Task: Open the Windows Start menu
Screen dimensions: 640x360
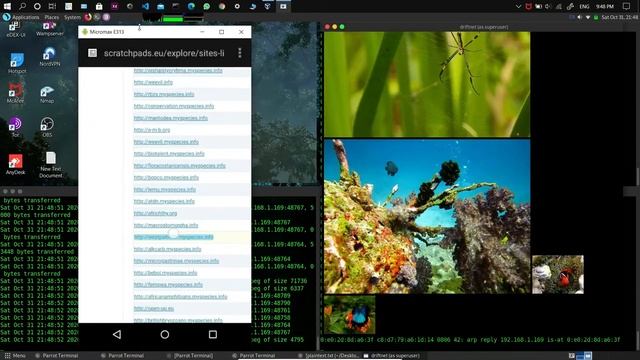Action: click(x=7, y=6)
